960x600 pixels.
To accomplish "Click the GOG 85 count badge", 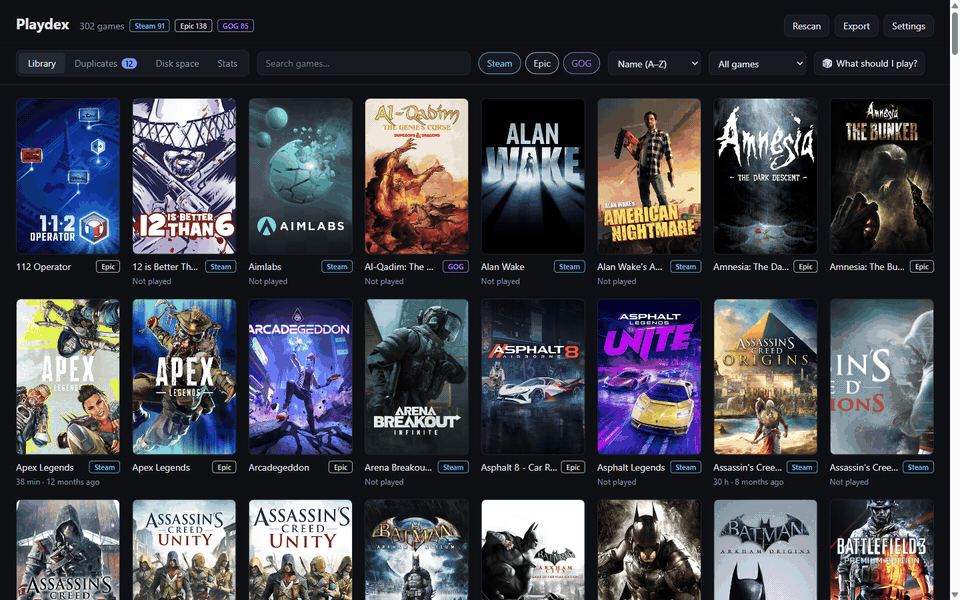I will click(235, 26).
